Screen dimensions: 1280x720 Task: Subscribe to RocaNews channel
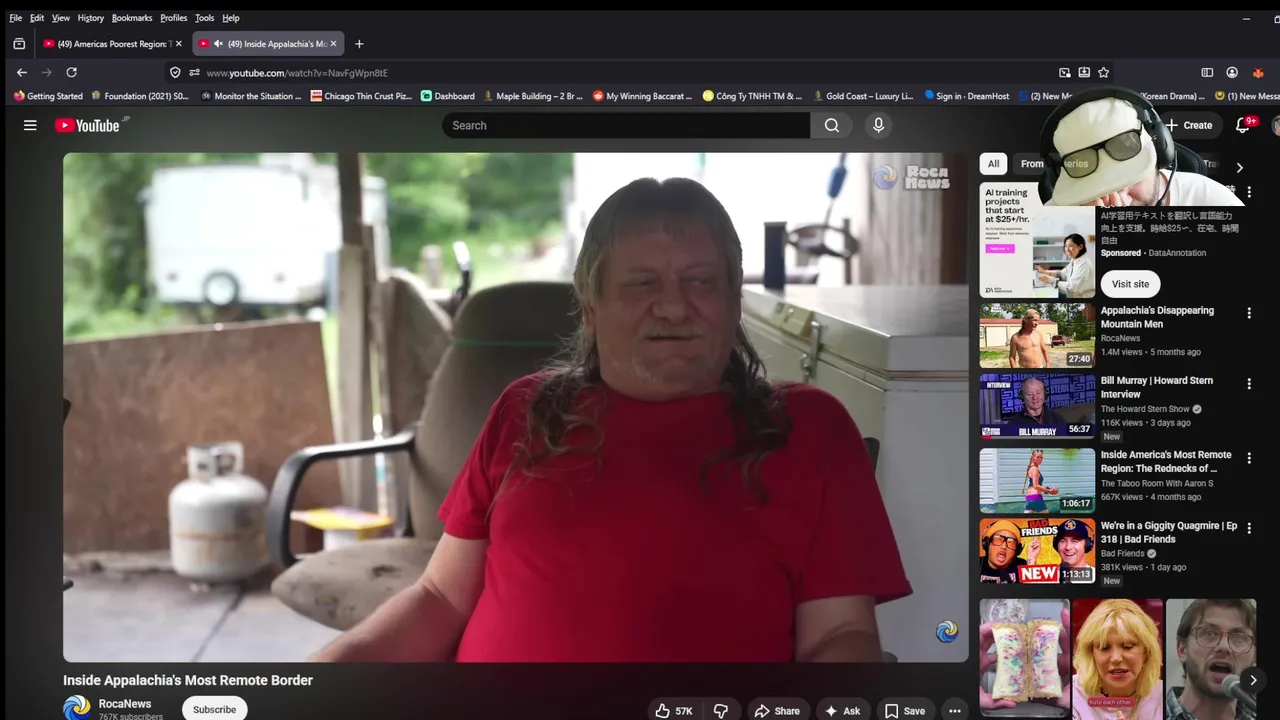point(214,709)
